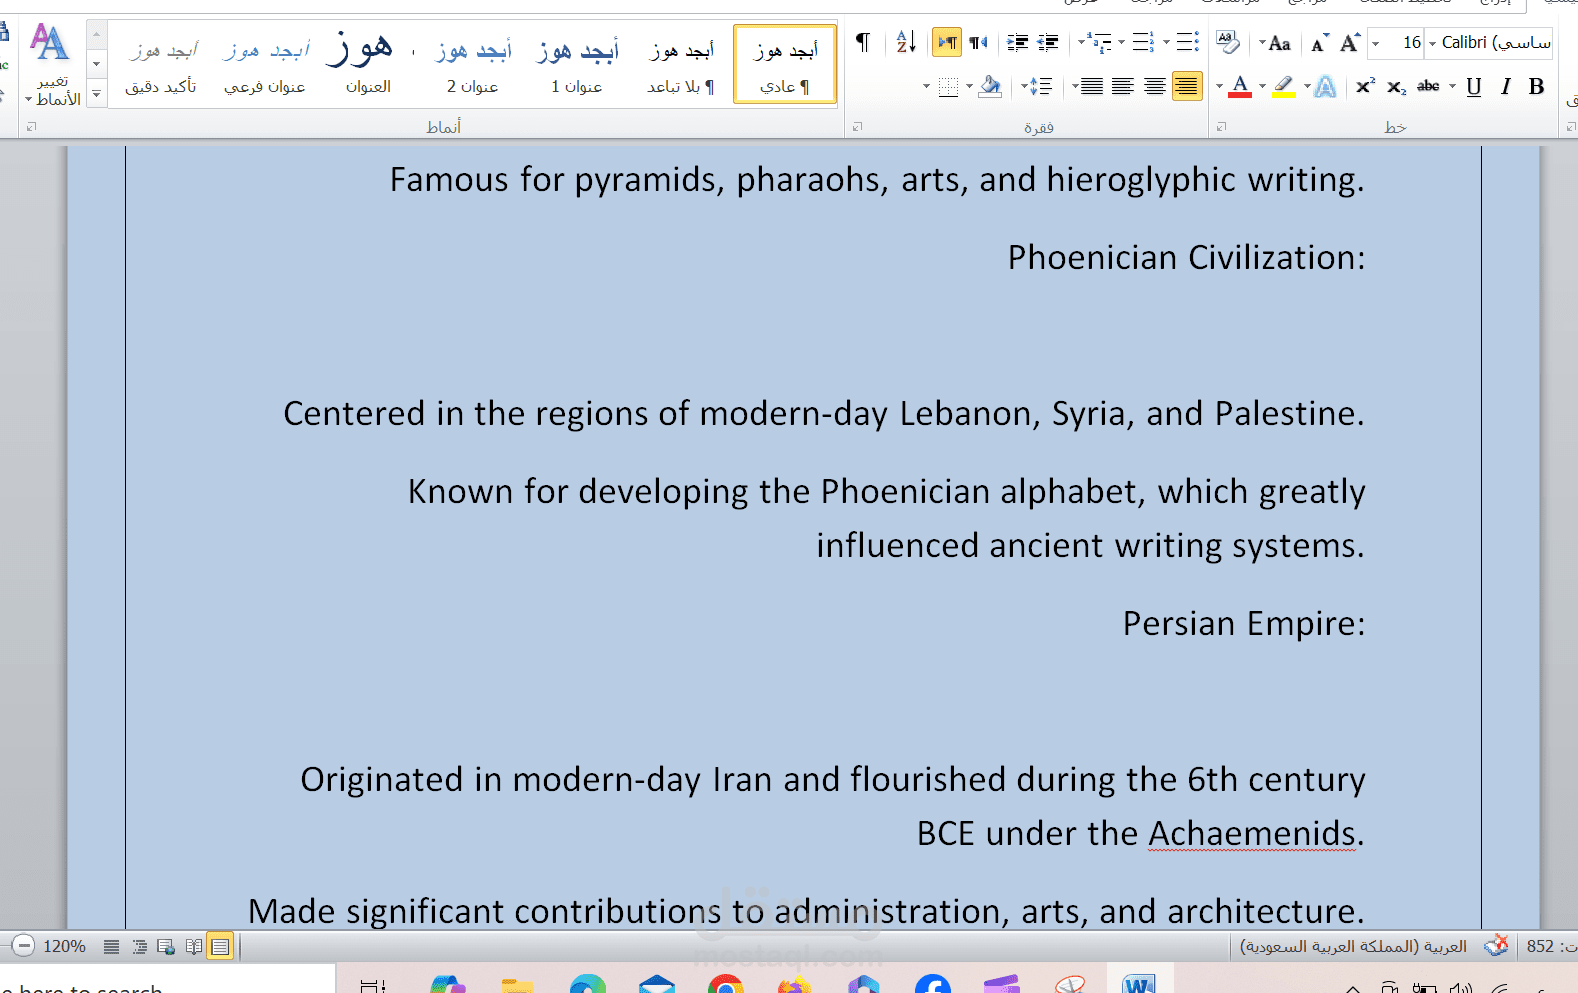Screen dimensions: 1578x993
Task: Open Paragraph dialog launcher
Action: (x=857, y=127)
